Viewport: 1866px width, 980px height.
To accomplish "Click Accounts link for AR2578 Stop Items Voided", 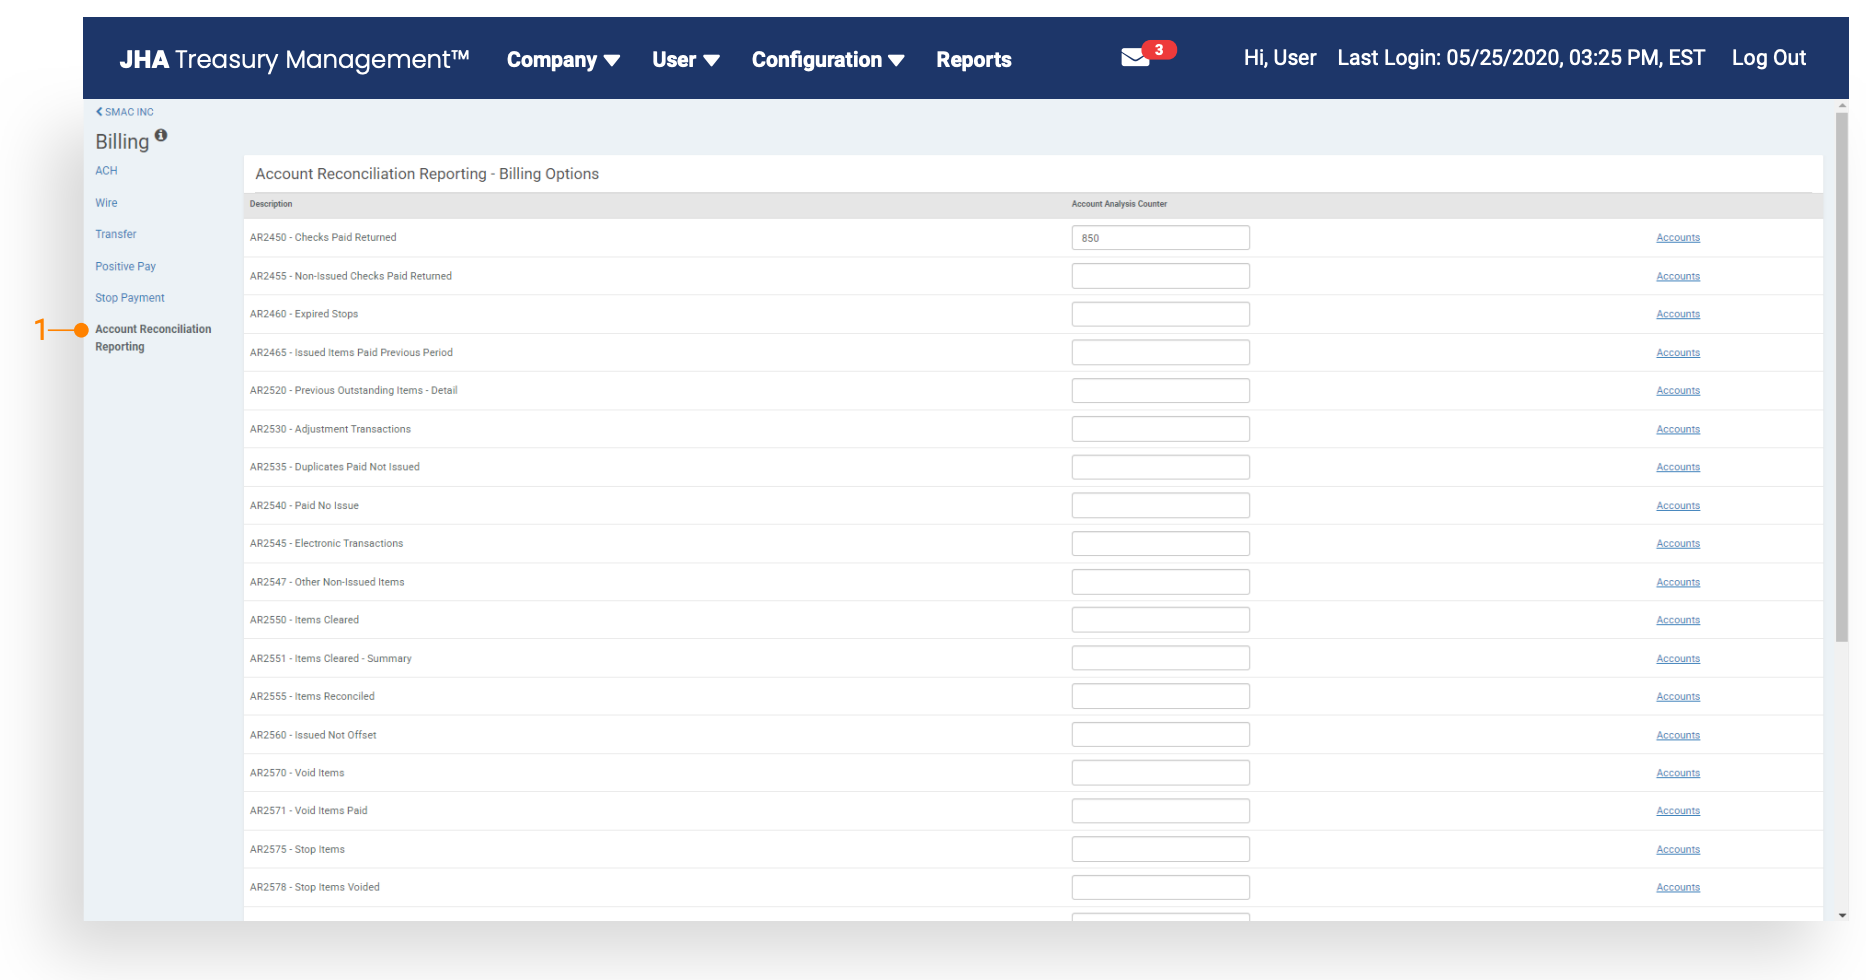I will click(x=1677, y=888).
